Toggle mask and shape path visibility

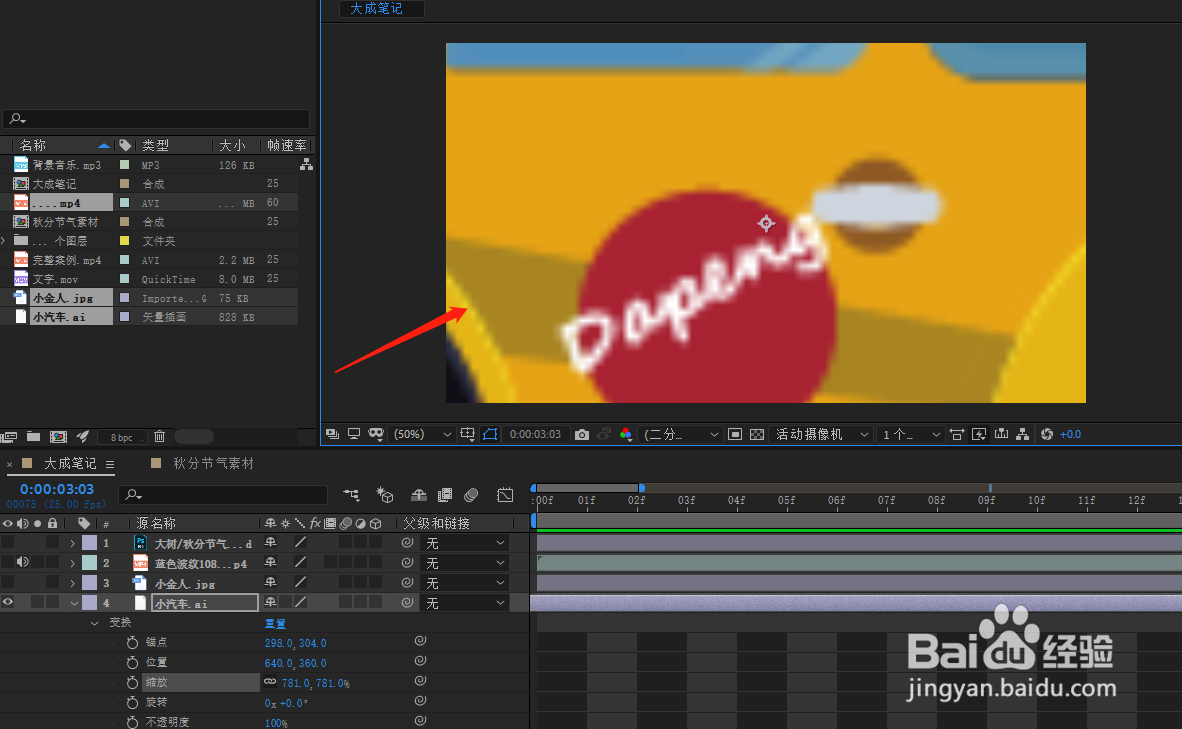tap(490, 434)
